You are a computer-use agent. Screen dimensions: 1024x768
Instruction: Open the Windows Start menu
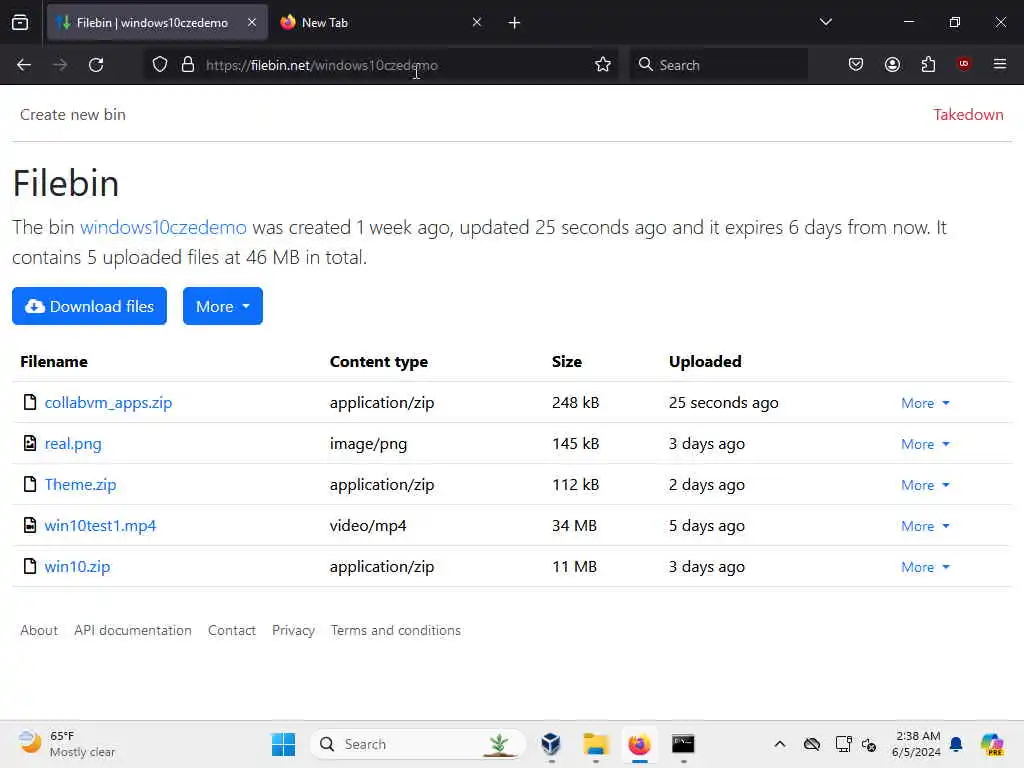click(283, 744)
